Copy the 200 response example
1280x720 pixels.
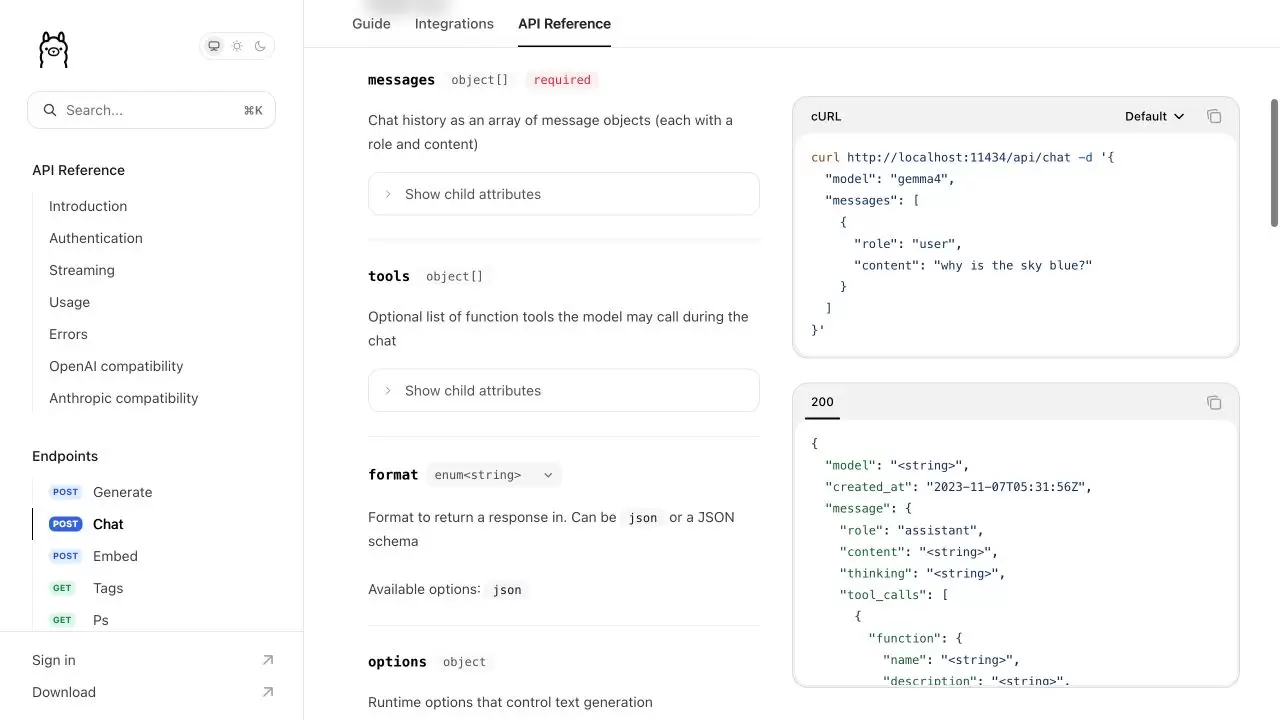(x=1214, y=402)
